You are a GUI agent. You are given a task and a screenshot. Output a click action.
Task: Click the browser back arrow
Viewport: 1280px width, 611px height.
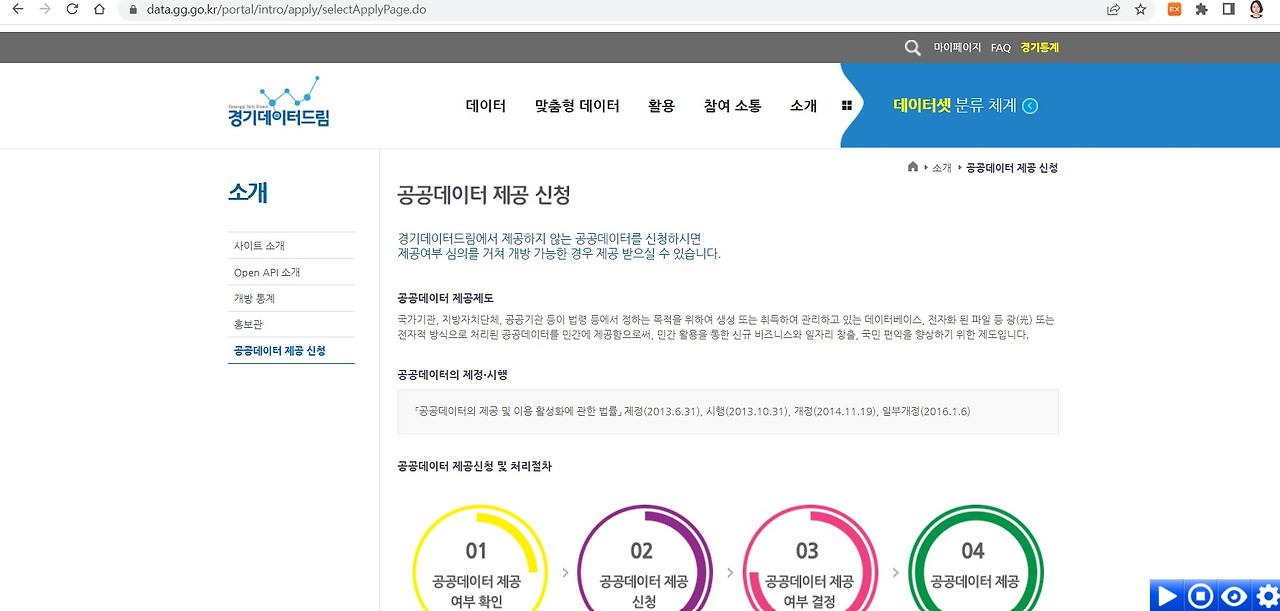click(17, 9)
